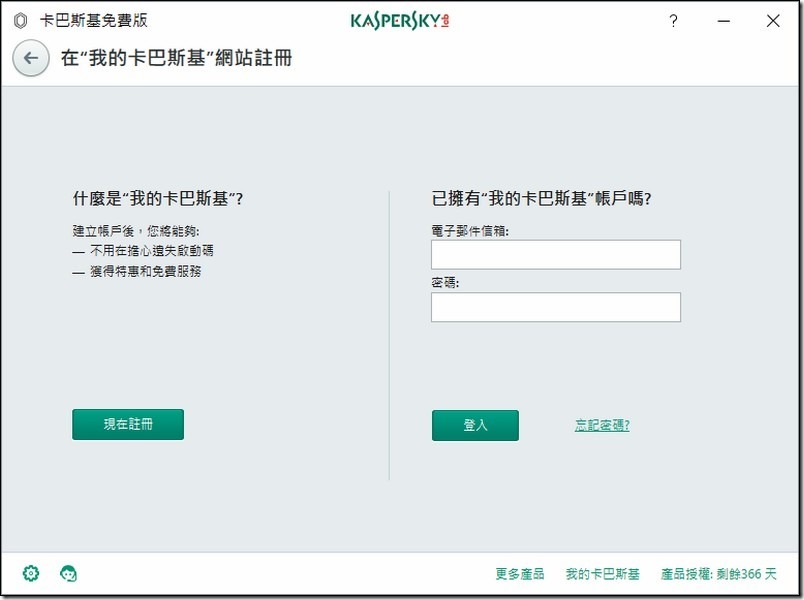
Task: Minimize the Kaspersky window
Action: (x=723, y=21)
